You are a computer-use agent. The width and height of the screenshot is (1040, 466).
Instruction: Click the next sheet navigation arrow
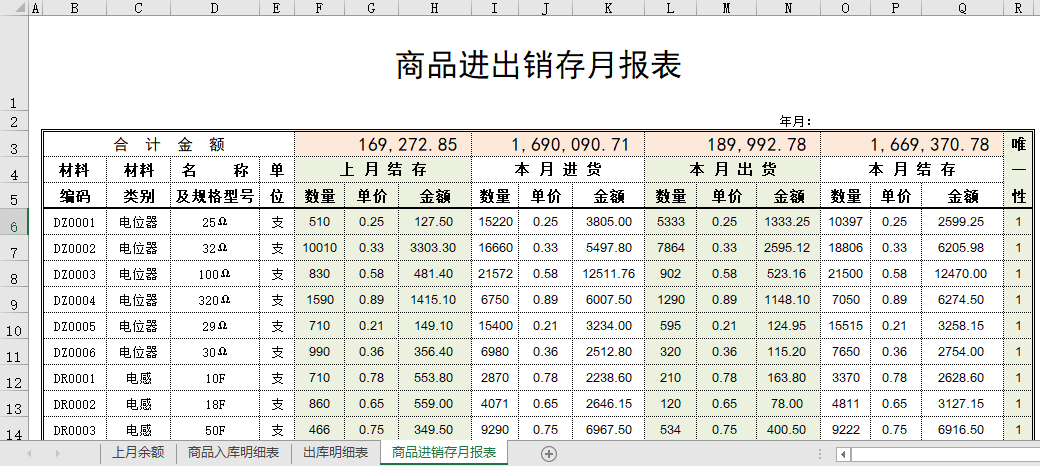pos(56,454)
